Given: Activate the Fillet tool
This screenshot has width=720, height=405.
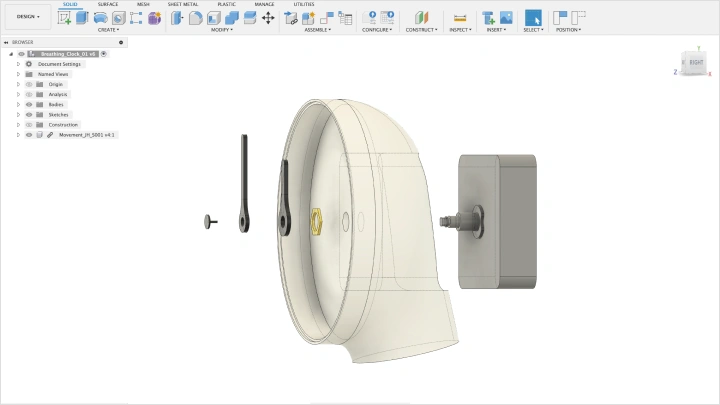Looking at the screenshot, I should pos(196,18).
